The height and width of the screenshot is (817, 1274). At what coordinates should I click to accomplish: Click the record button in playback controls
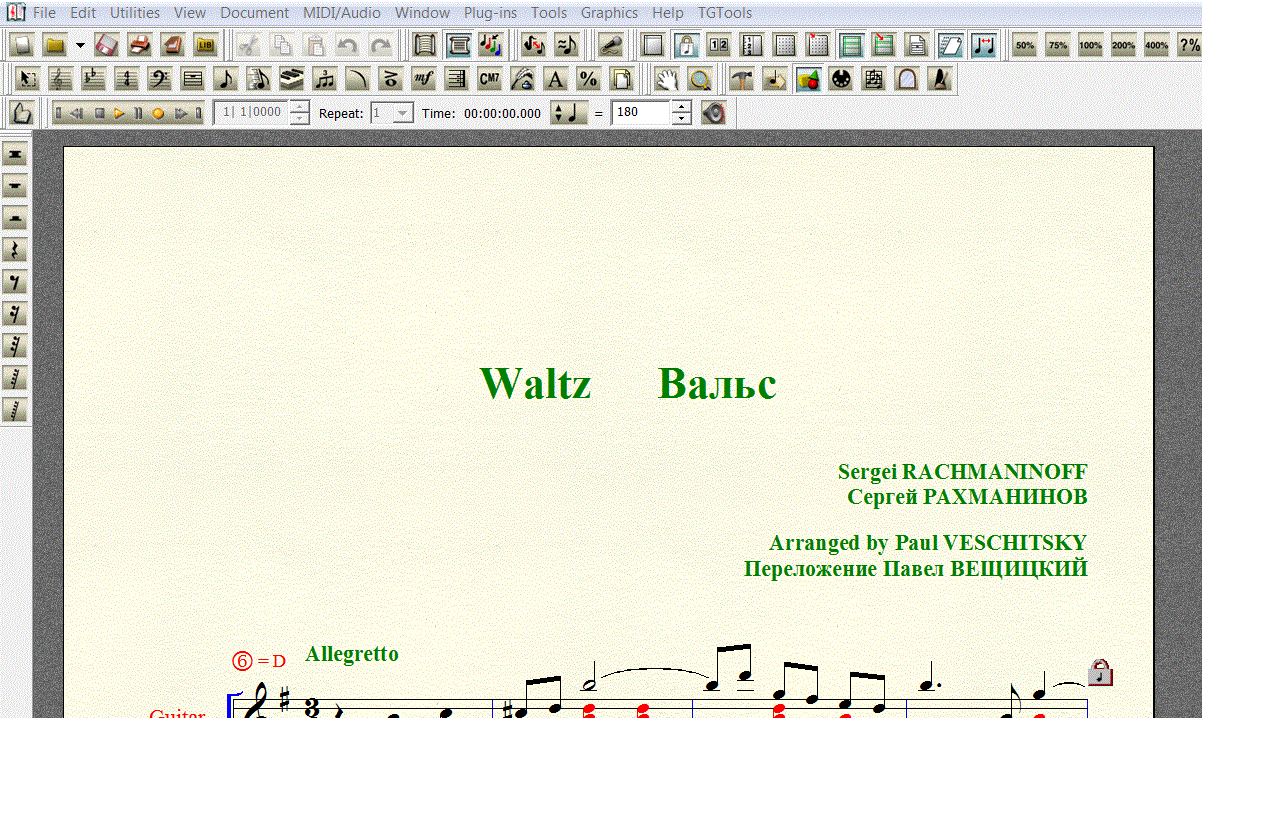pyautogui.click(x=158, y=113)
